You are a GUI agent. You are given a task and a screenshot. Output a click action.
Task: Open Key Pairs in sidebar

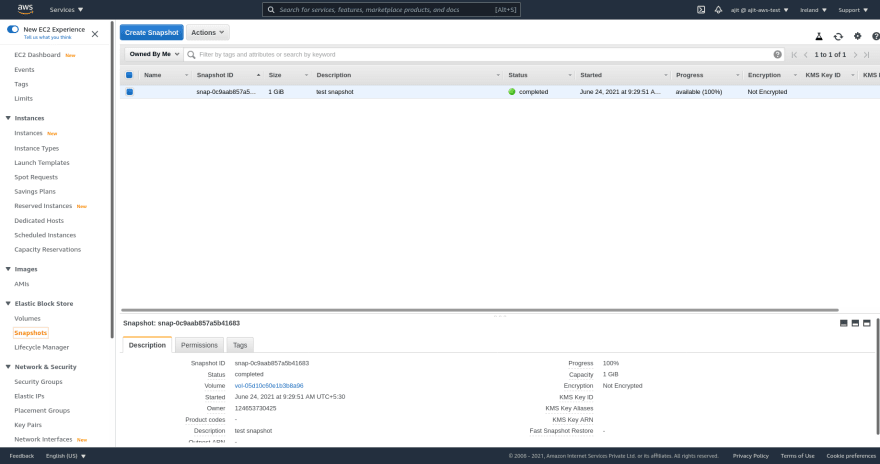[28, 425]
